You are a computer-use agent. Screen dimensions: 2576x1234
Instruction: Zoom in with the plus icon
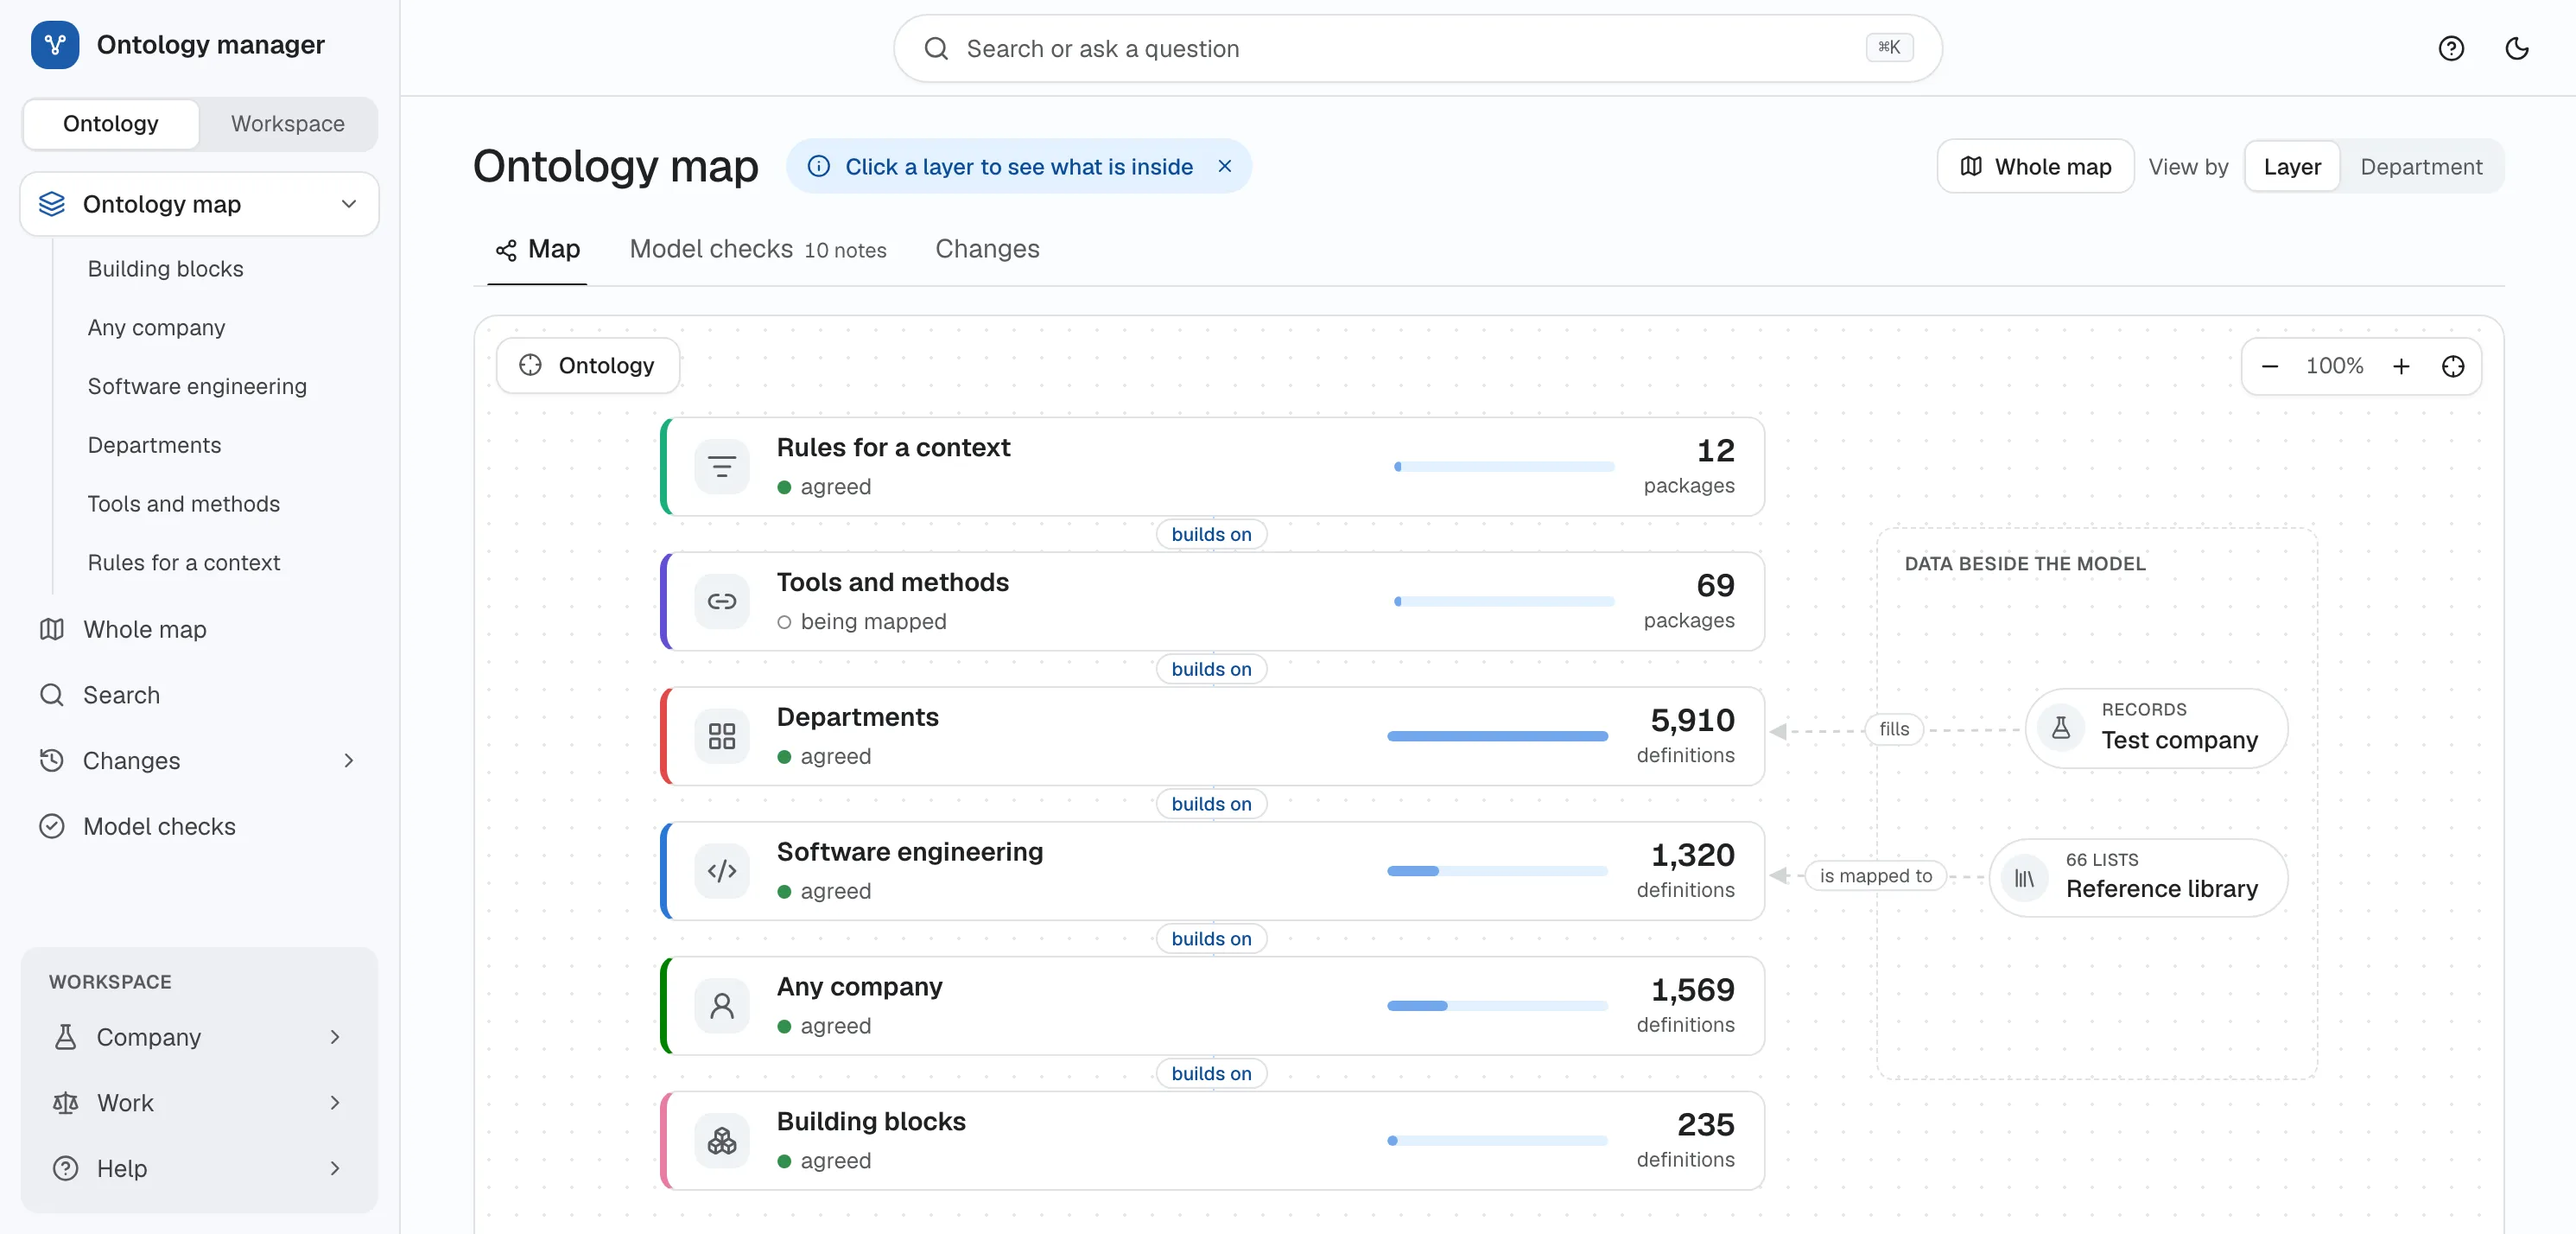pyautogui.click(x=2401, y=366)
